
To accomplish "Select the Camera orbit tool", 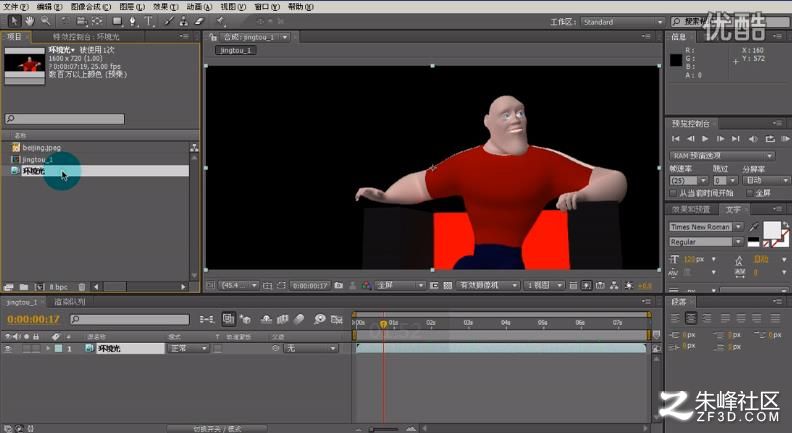I will tap(81, 21).
